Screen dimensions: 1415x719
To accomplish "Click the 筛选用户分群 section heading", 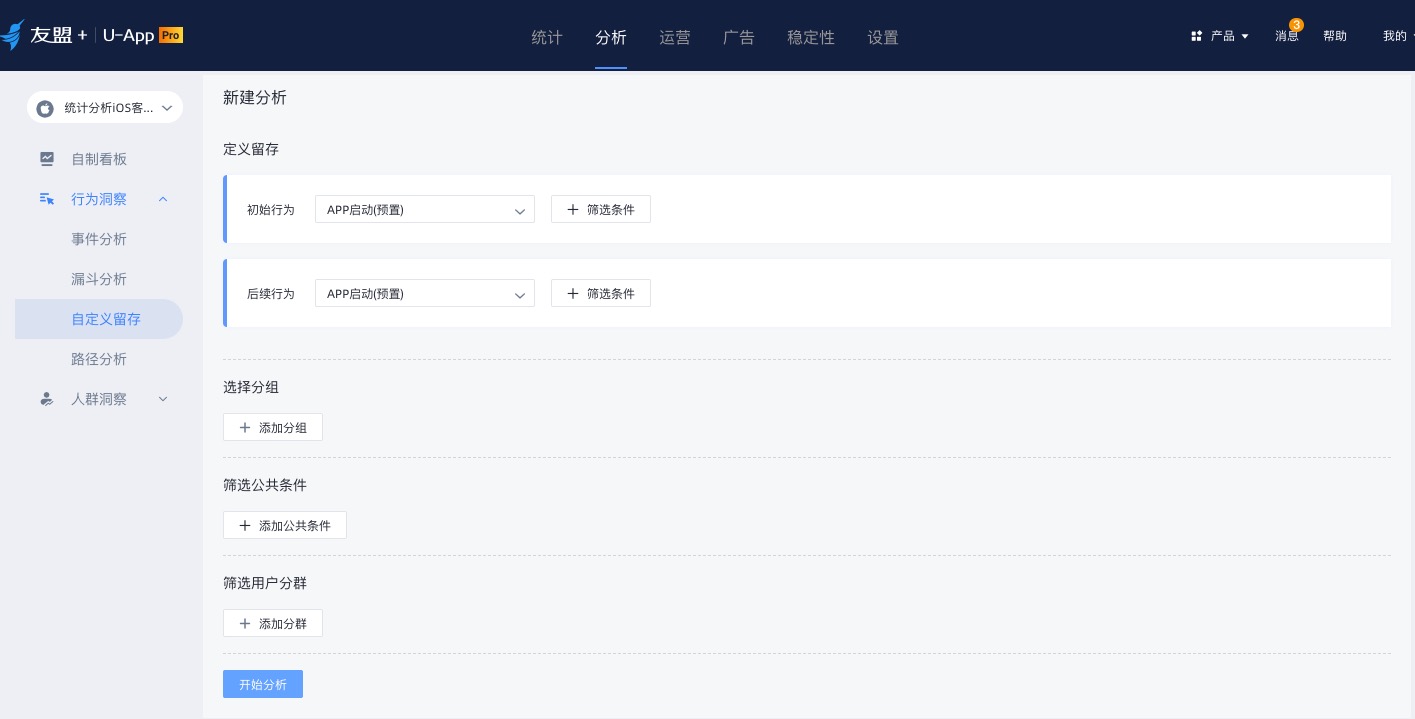I will coord(265,583).
